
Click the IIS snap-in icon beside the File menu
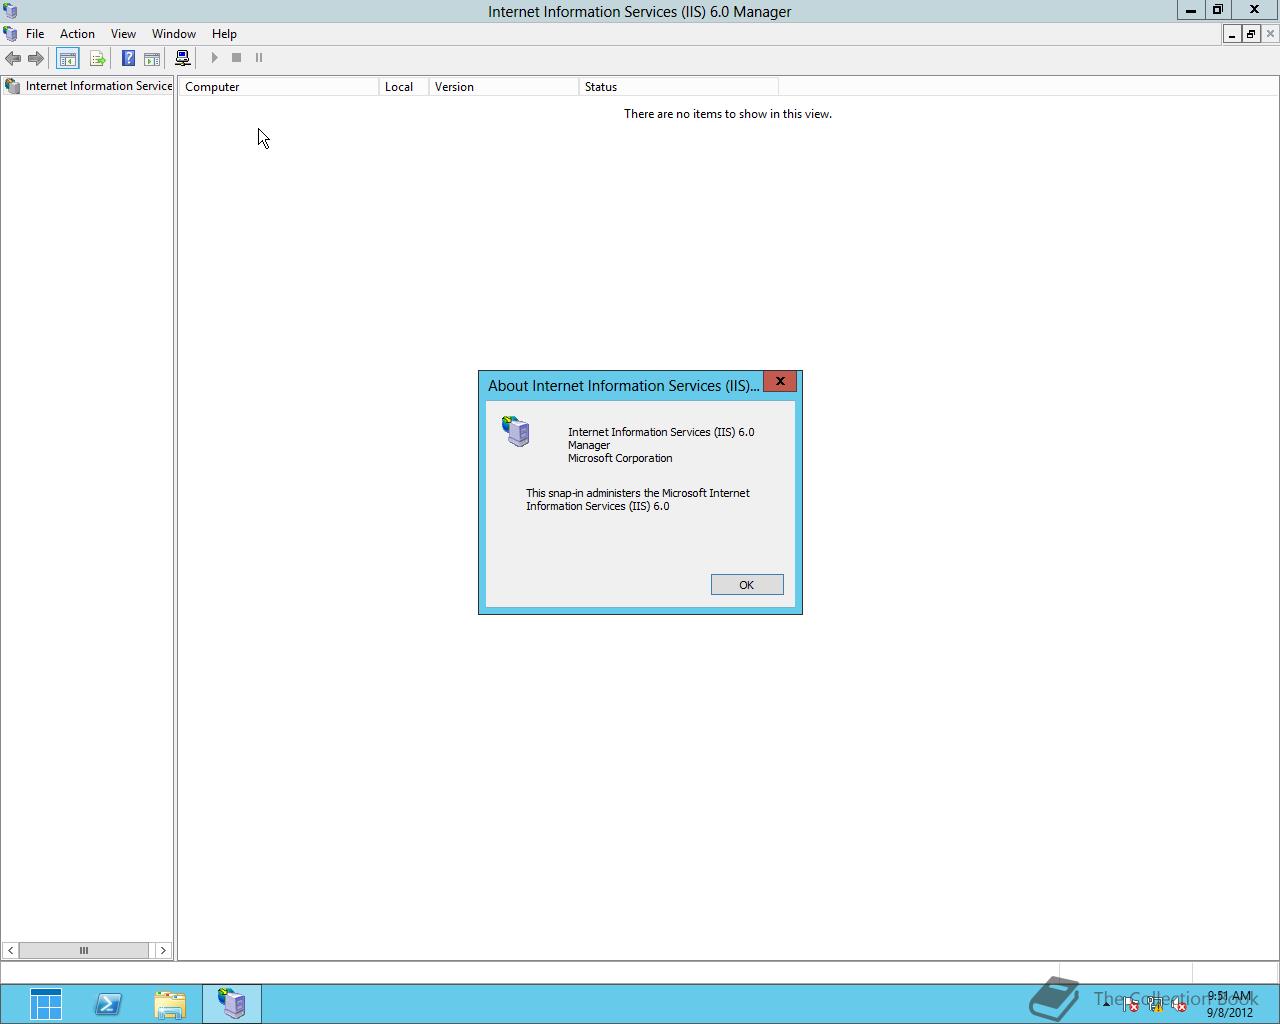pos(10,34)
